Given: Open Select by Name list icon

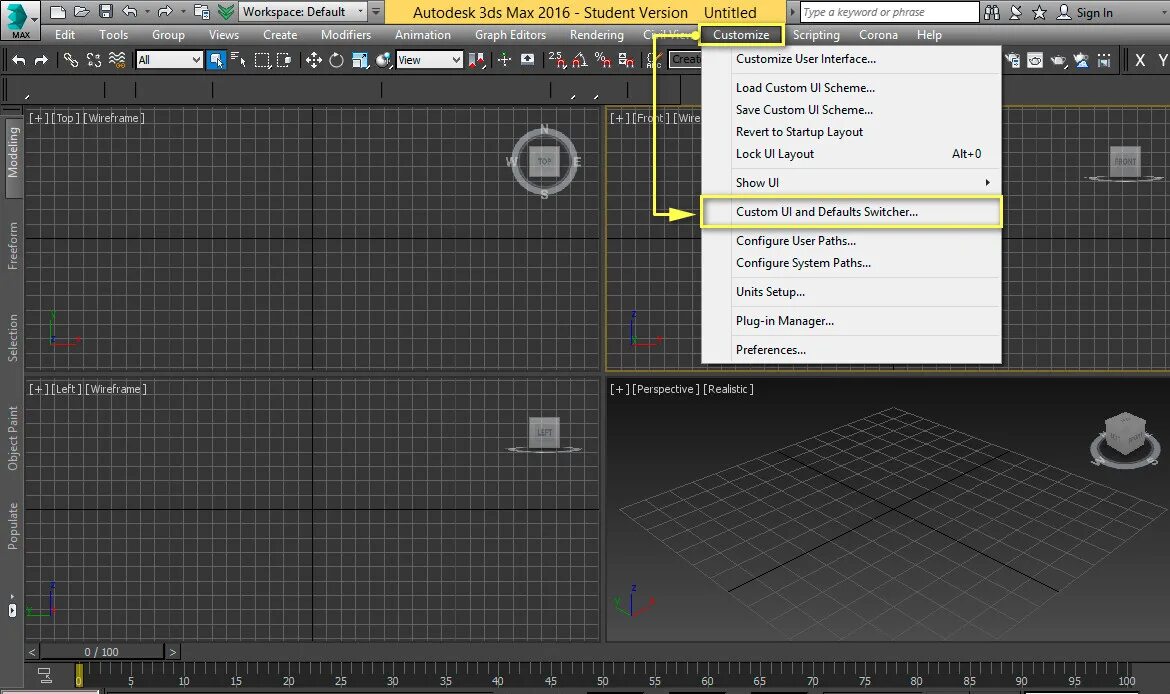Looking at the screenshot, I should coord(239,60).
